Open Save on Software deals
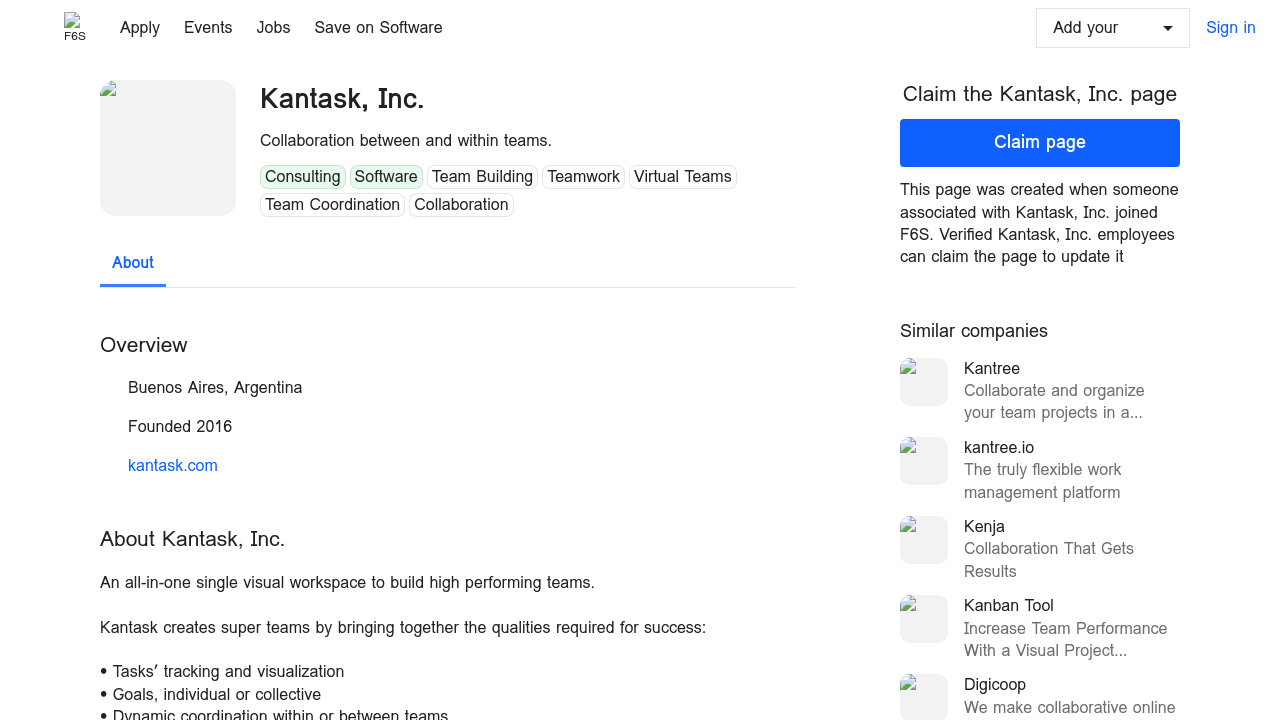Screen dimensions: 1280x720 click(378, 28)
